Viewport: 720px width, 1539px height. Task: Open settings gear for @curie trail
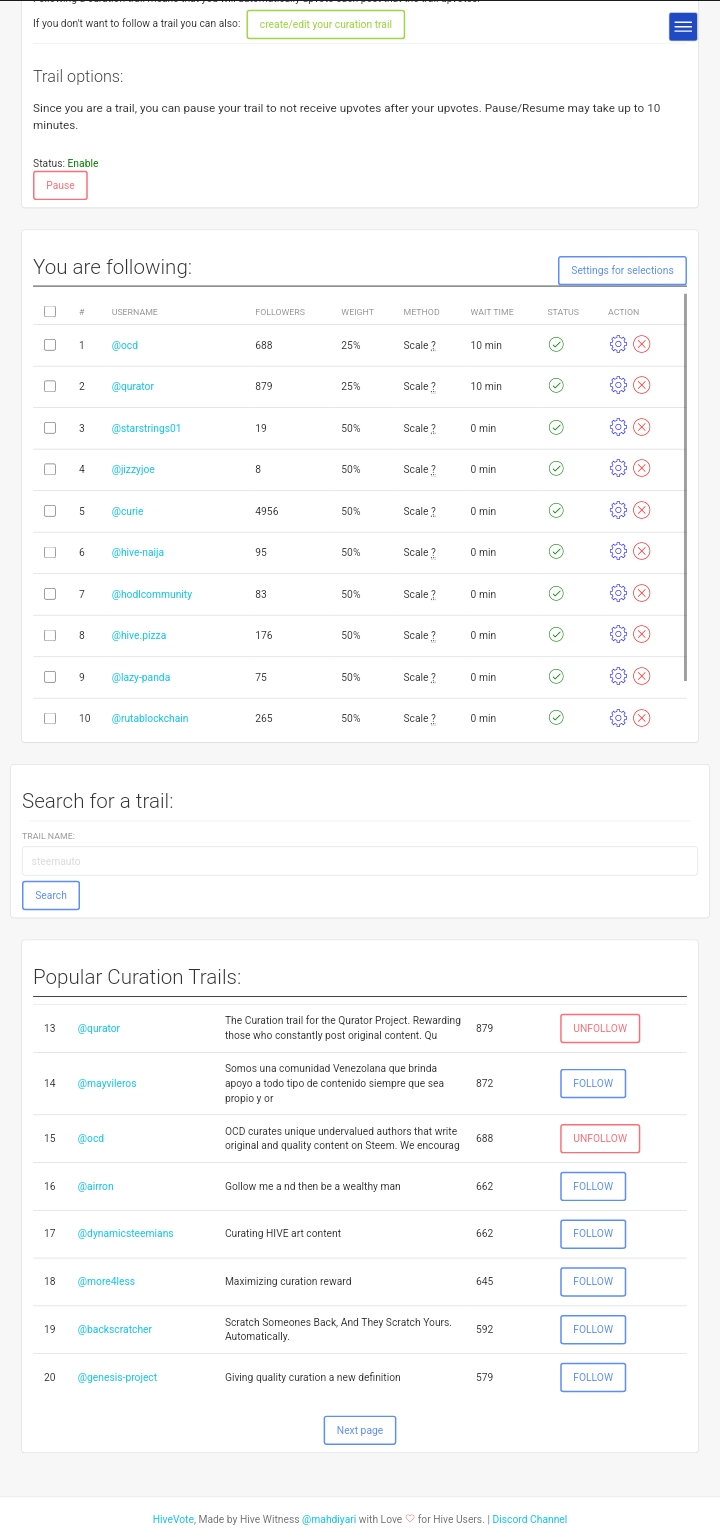click(618, 510)
